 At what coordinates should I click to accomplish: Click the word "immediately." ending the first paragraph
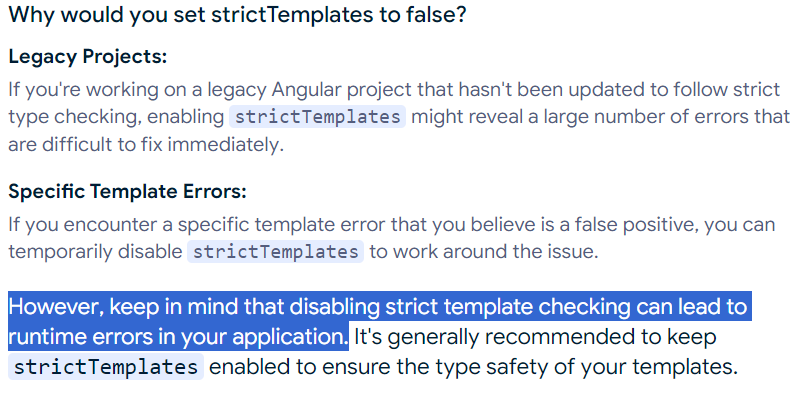tap(226, 145)
